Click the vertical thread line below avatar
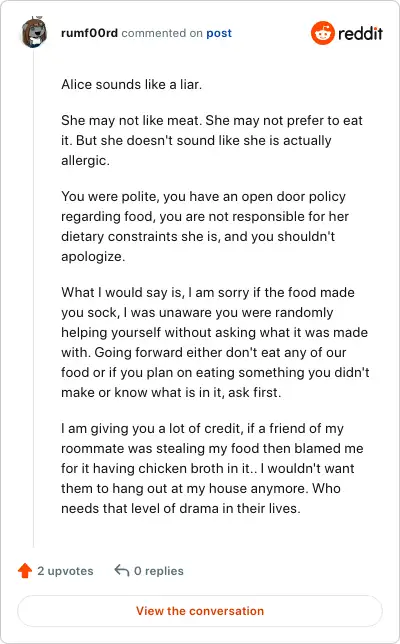Image resolution: width=400 pixels, height=644 pixels. 34,298
